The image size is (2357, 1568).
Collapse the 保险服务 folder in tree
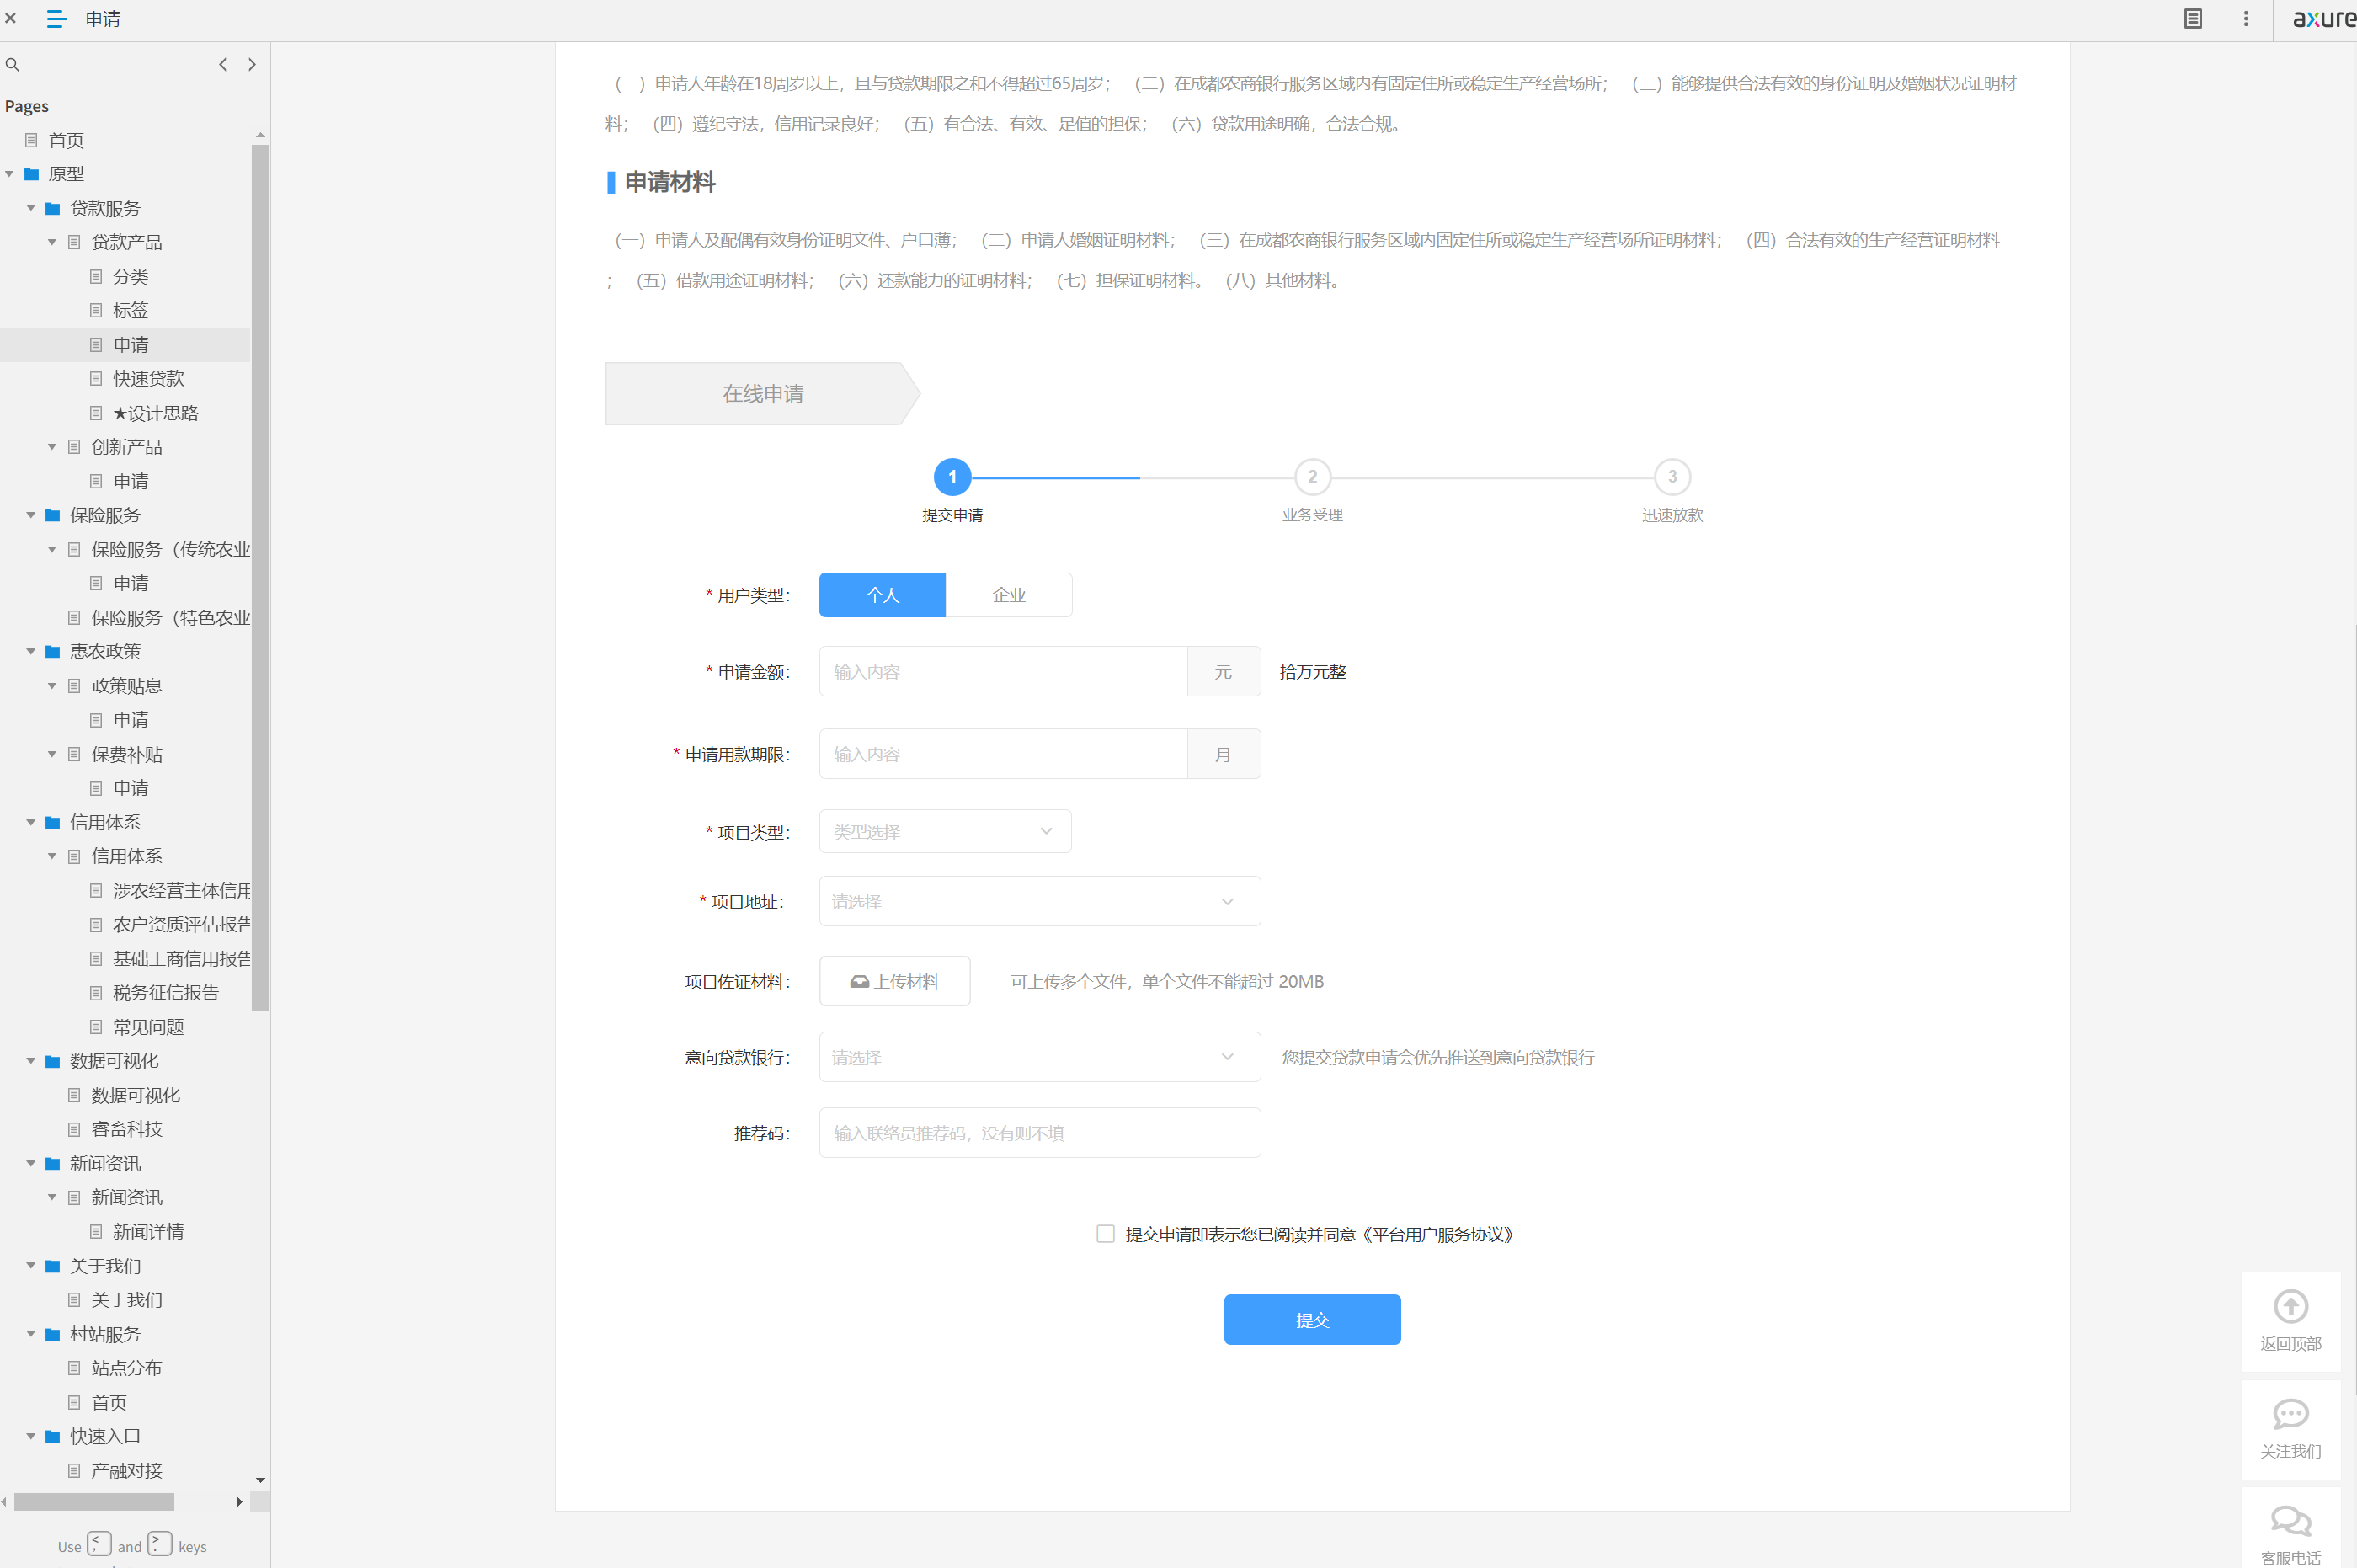click(x=31, y=515)
